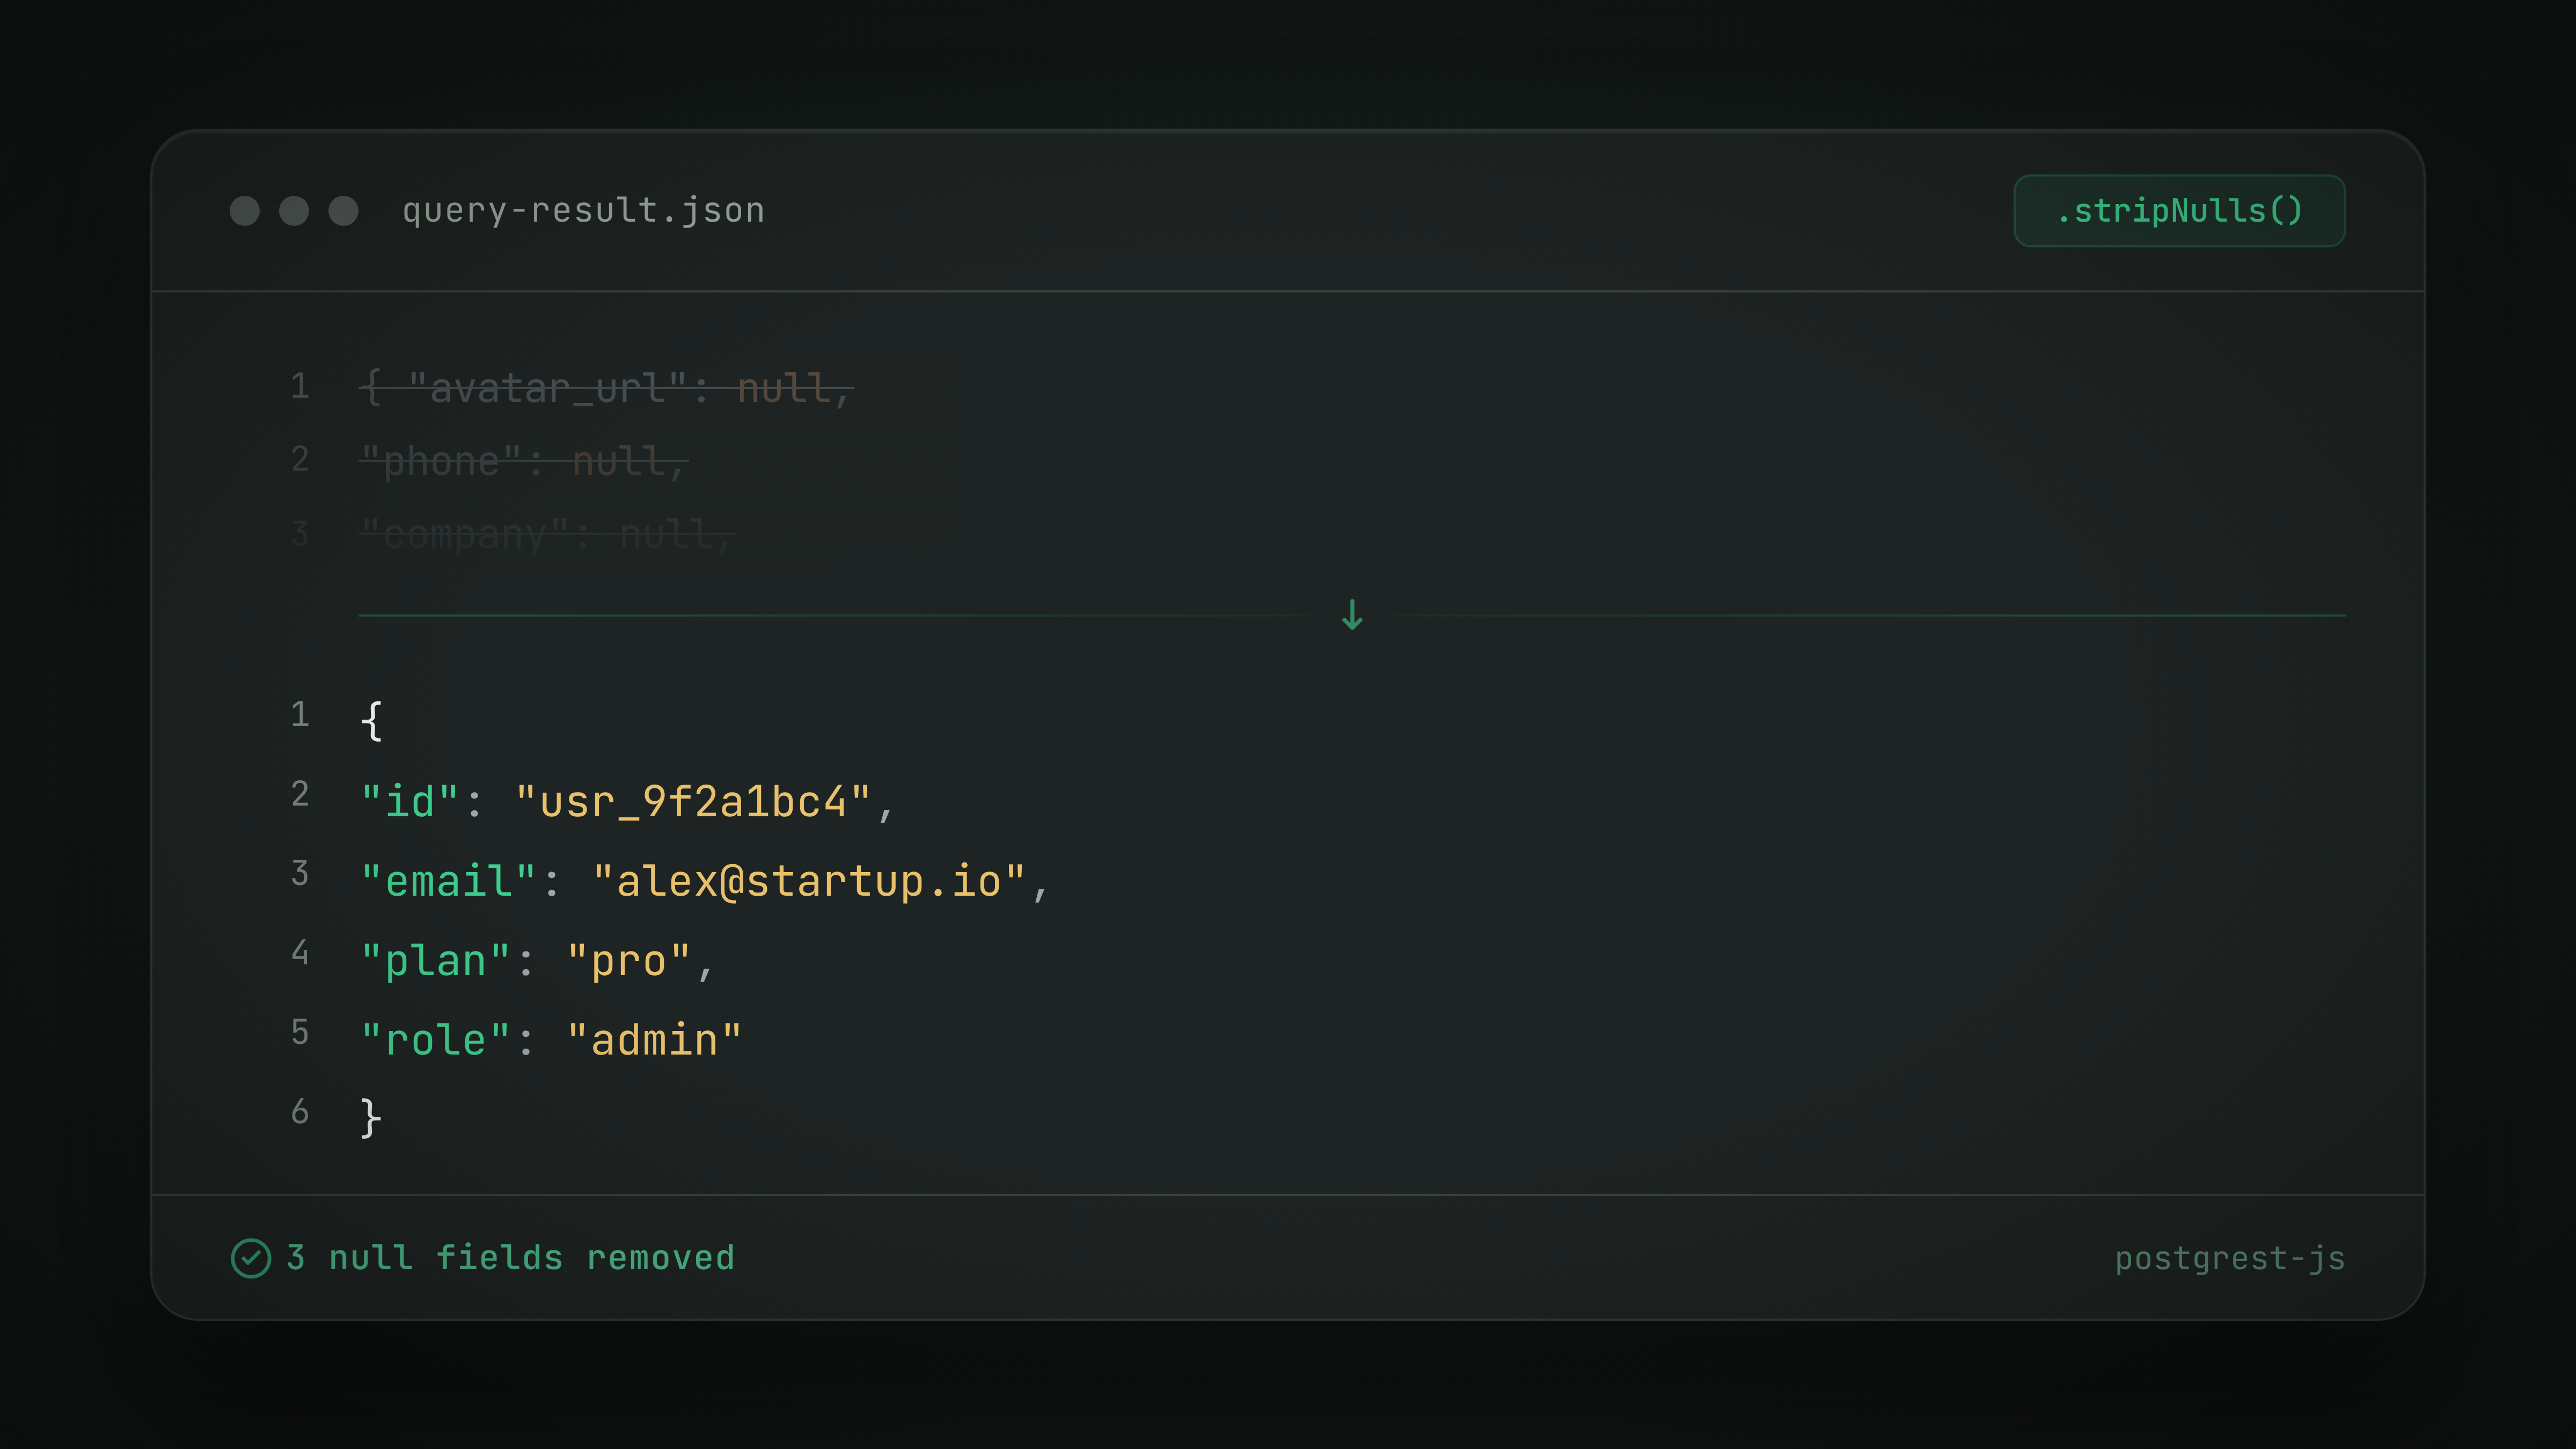Image resolution: width=2576 pixels, height=1449 pixels.
Task: Click the green checkmark circle icon
Action: click(251, 1258)
